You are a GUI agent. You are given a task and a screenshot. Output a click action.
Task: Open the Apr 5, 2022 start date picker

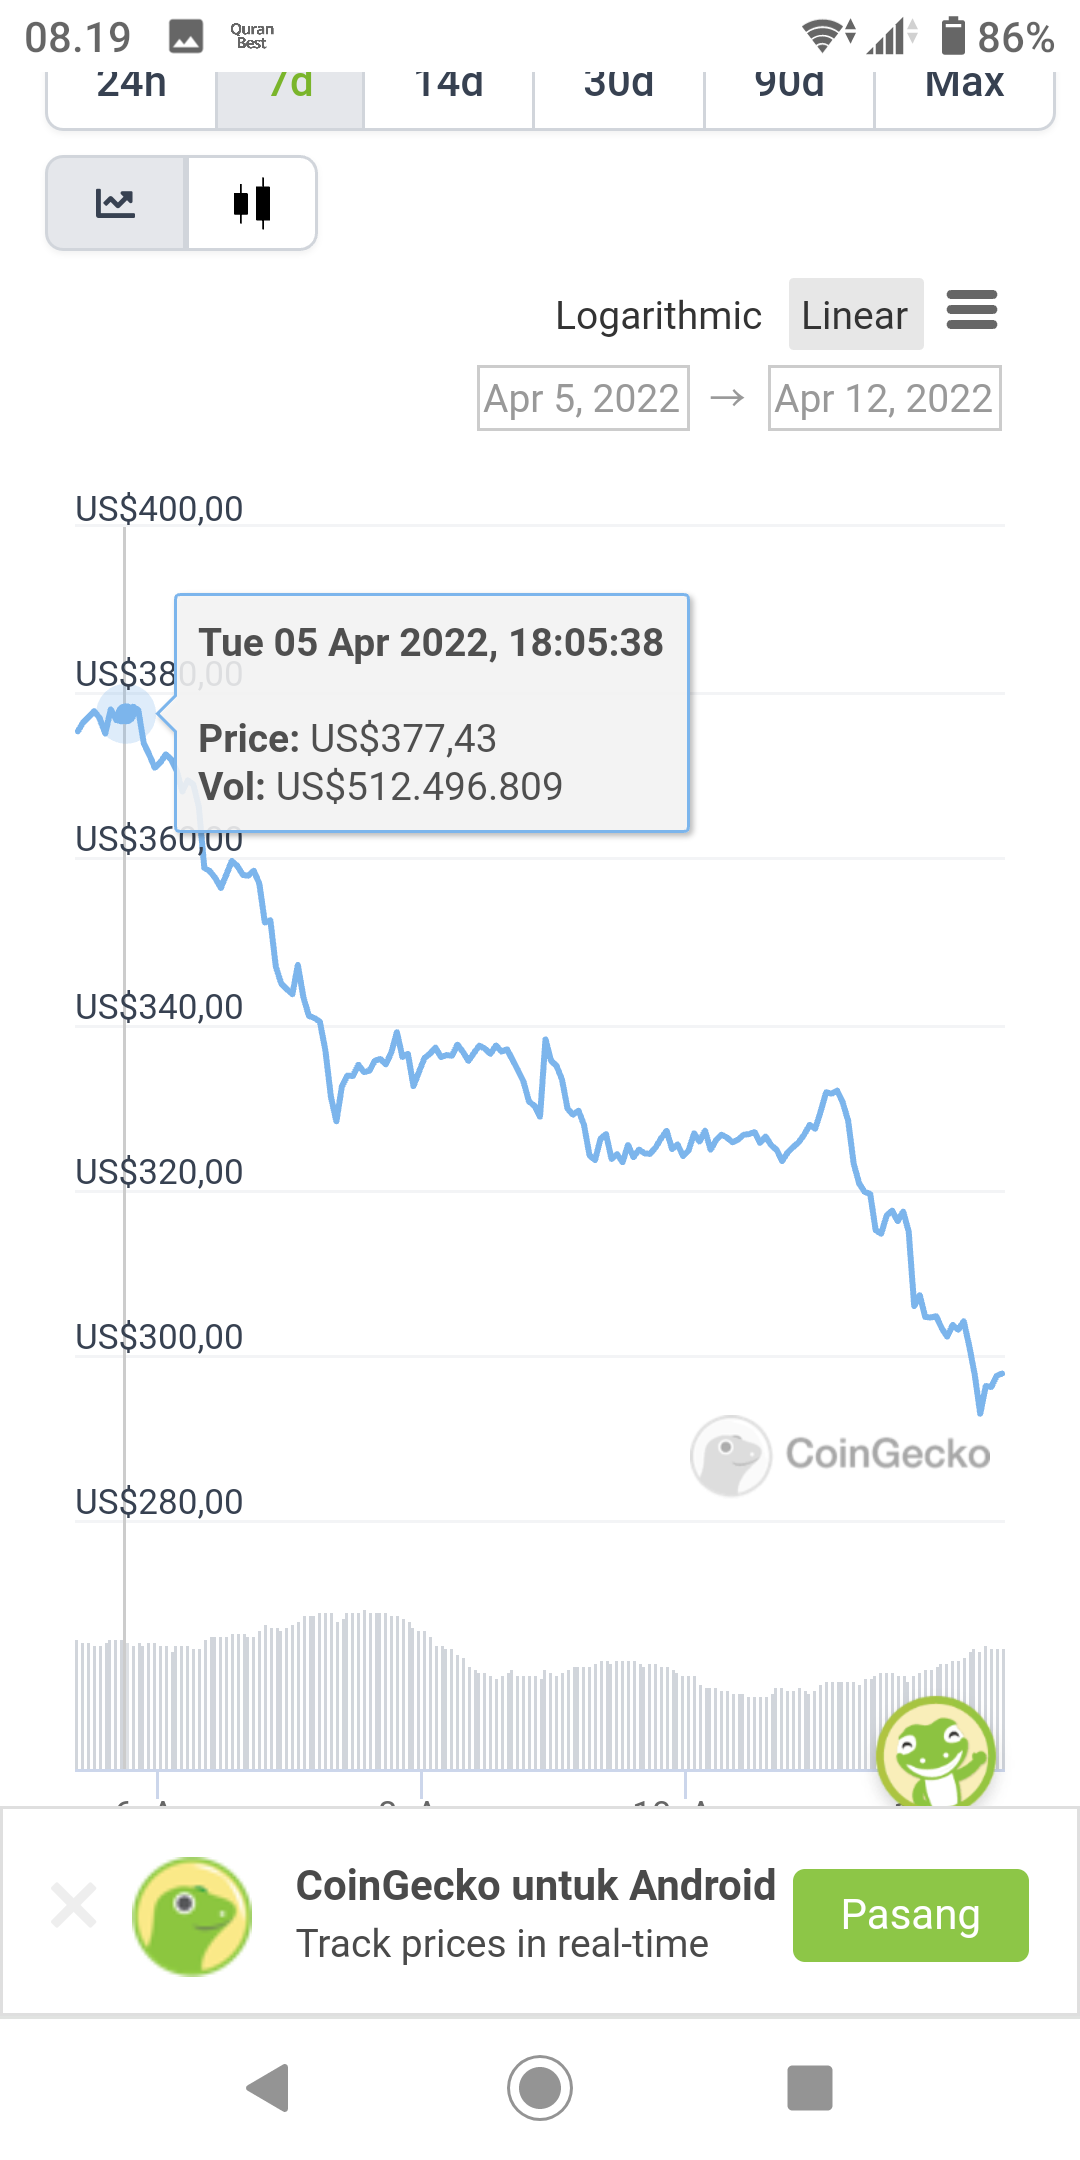[x=583, y=398]
